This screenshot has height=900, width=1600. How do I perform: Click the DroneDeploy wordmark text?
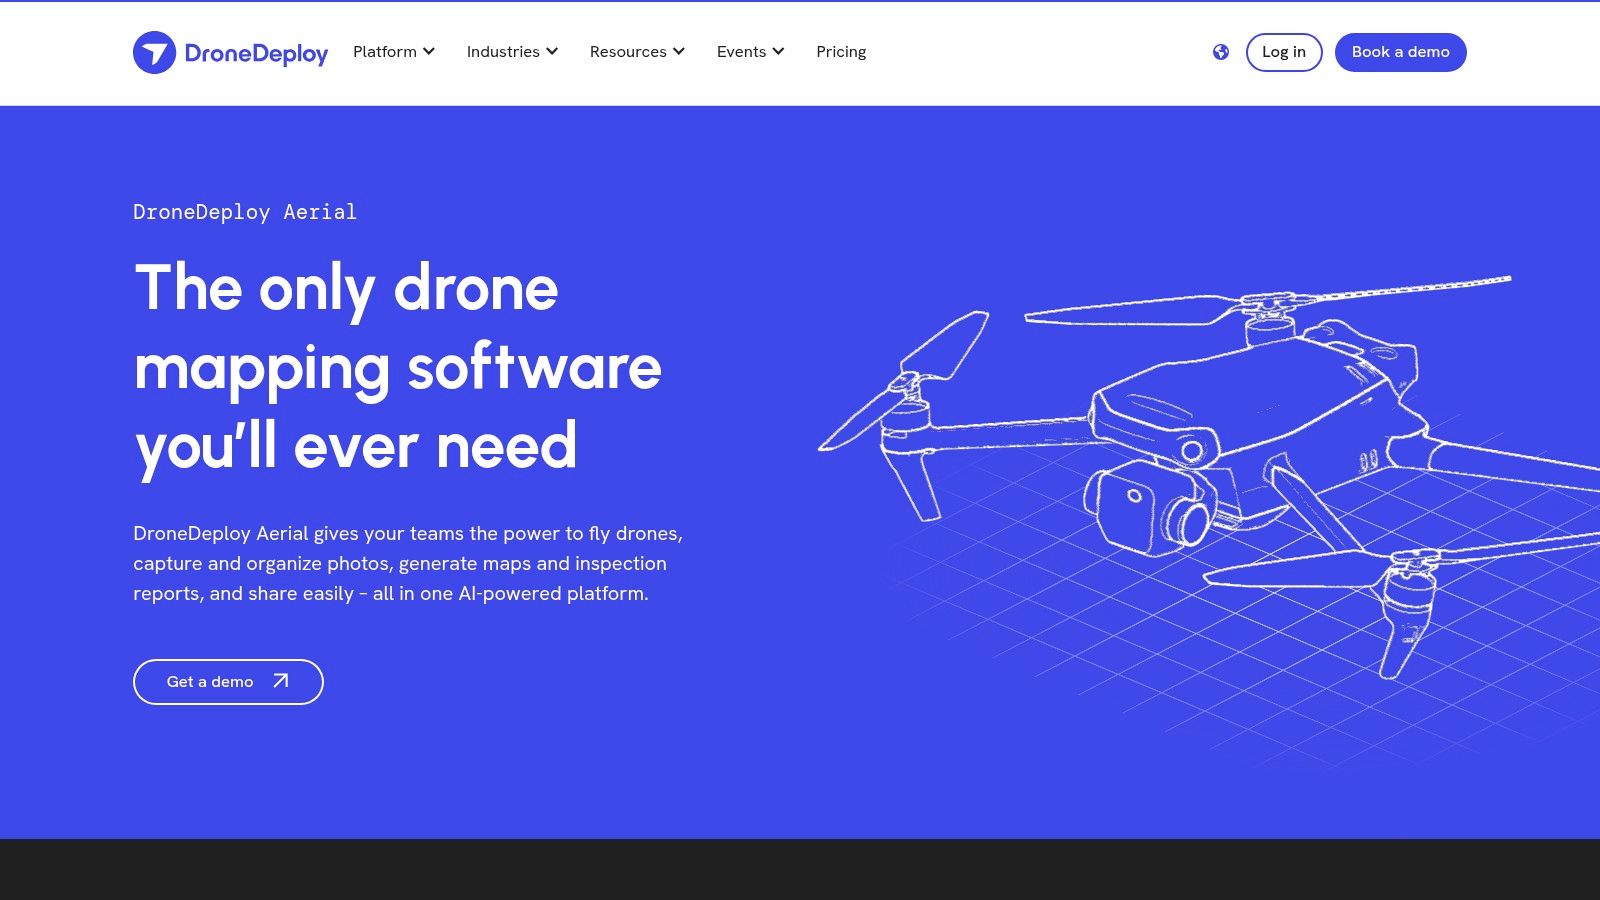[x=256, y=54]
